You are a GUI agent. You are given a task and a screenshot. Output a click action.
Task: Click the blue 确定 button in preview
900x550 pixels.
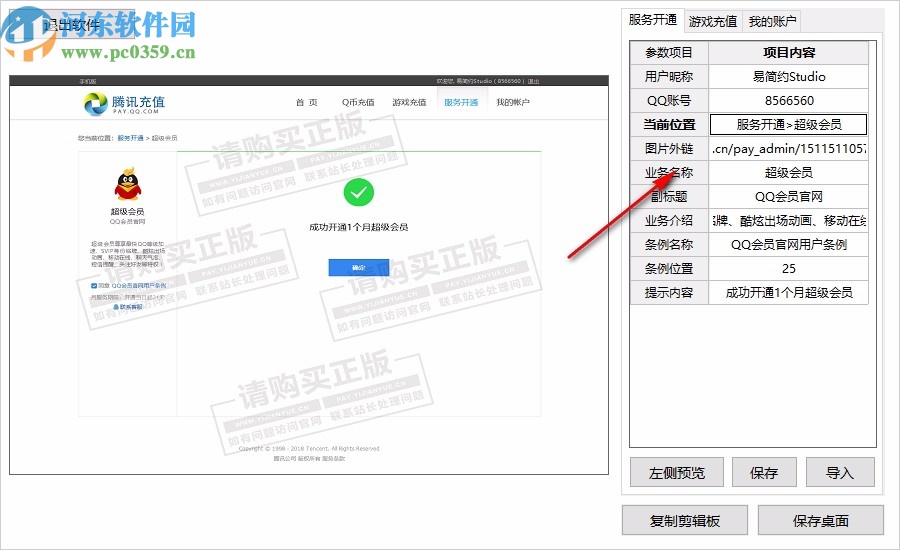coord(359,268)
